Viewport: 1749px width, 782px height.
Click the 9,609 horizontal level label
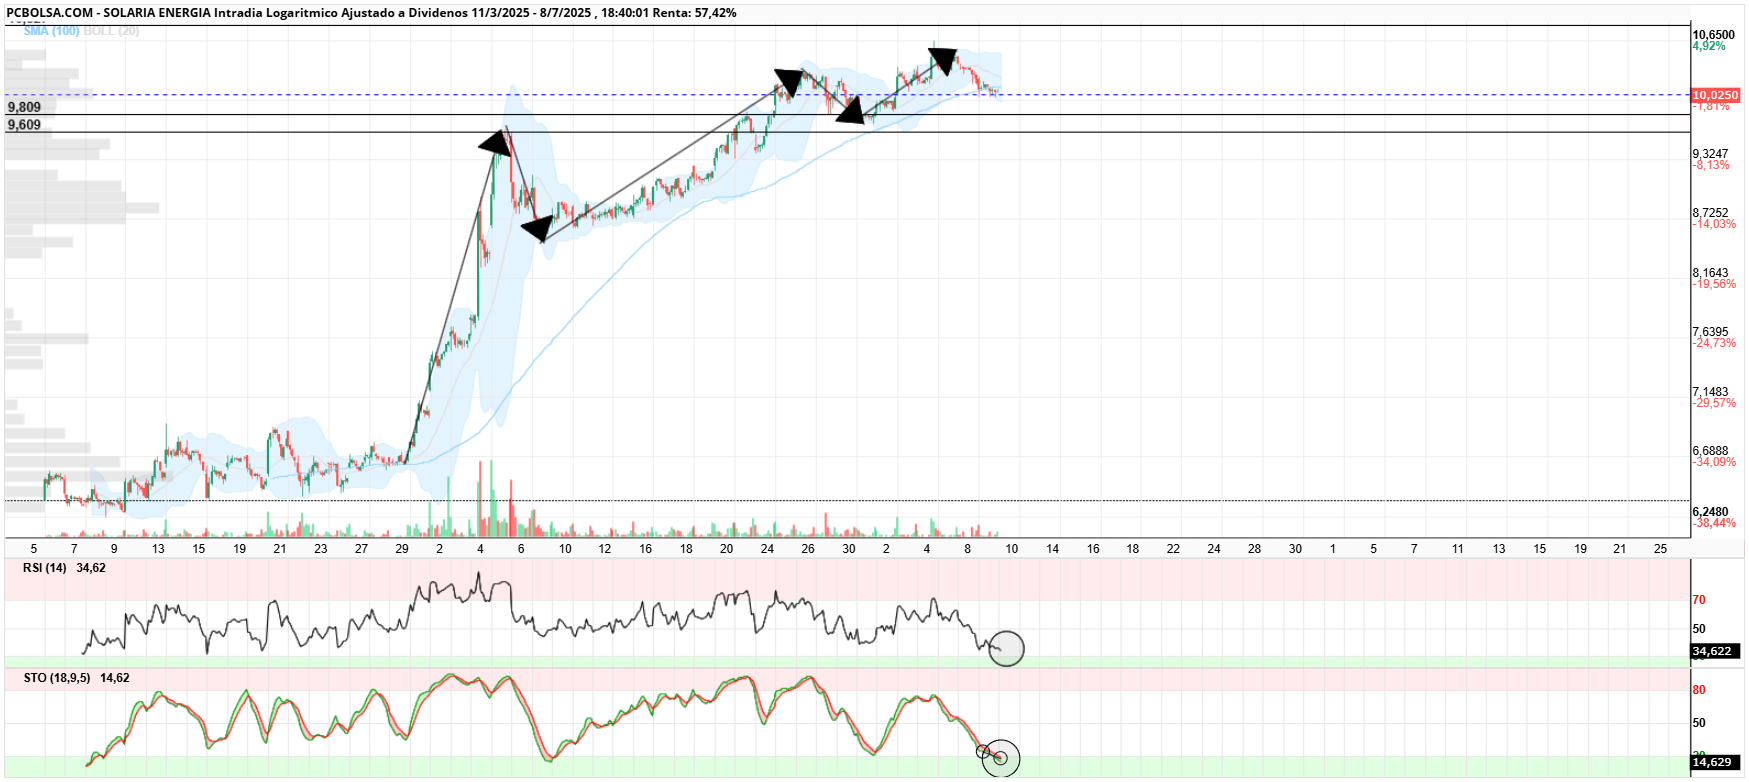(x=24, y=125)
